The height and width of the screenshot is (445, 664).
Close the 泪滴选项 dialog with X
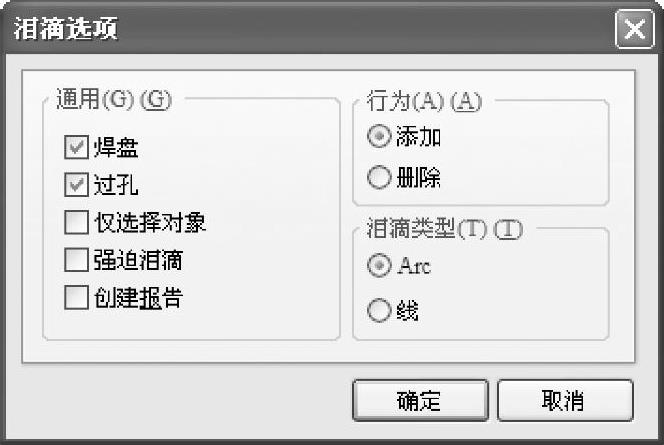pyautogui.click(x=634, y=28)
